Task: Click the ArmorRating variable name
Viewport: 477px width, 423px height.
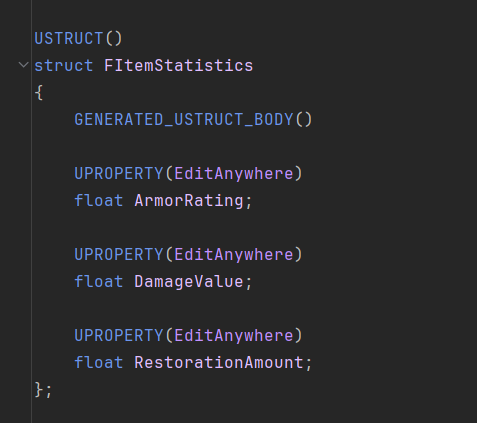Action: tap(189, 201)
